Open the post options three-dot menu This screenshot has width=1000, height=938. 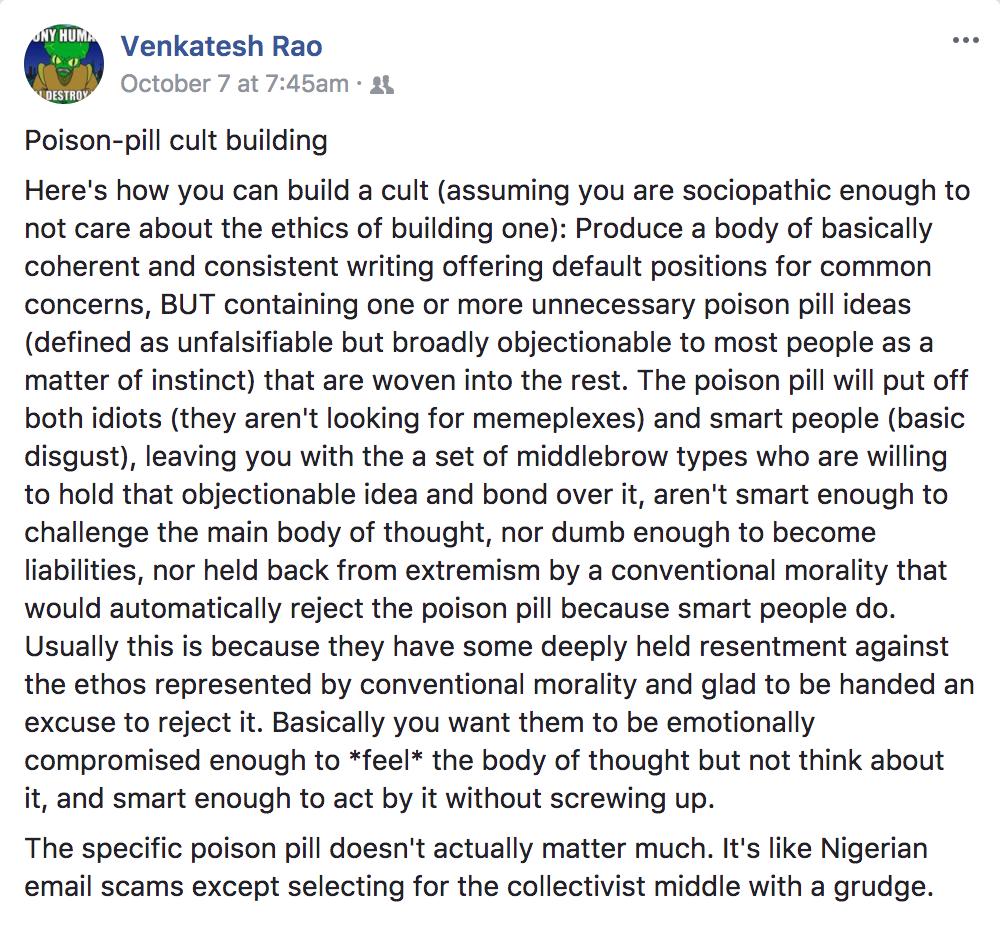coord(966,40)
